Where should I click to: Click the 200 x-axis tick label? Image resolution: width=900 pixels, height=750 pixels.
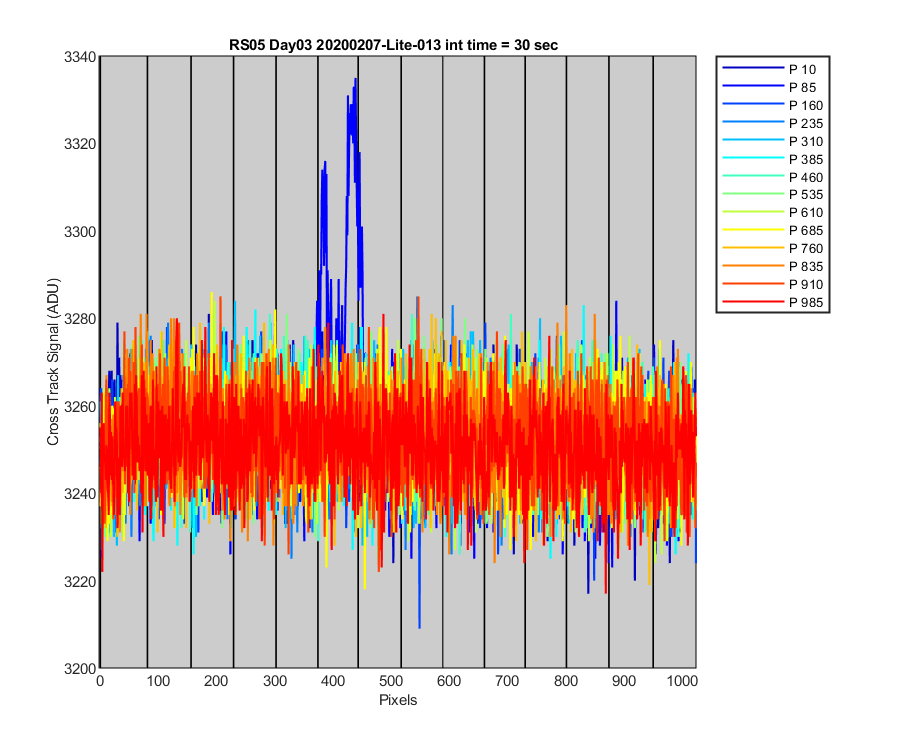[216, 681]
